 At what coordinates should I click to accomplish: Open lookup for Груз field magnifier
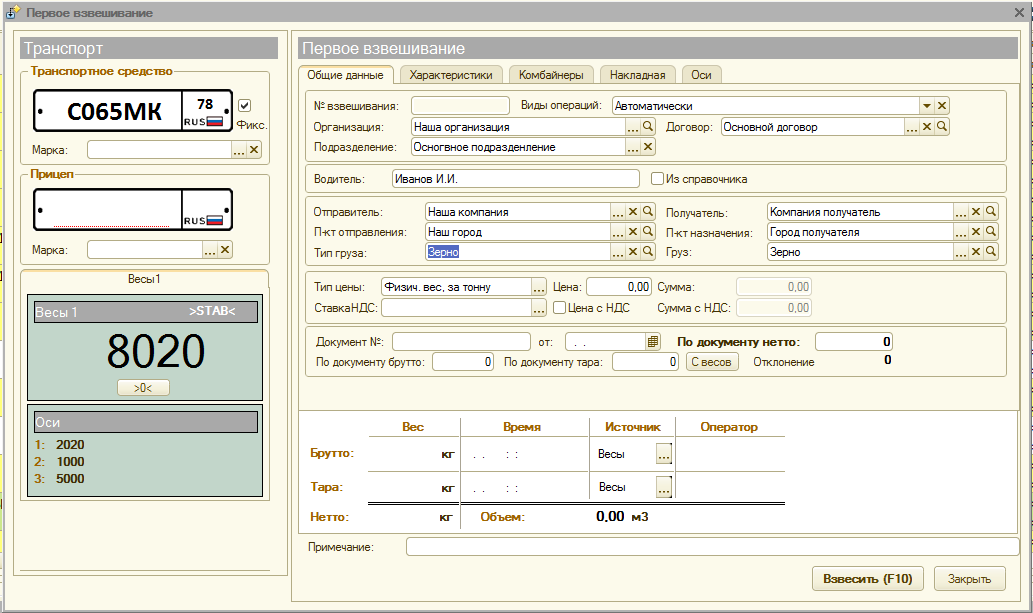[991, 253]
